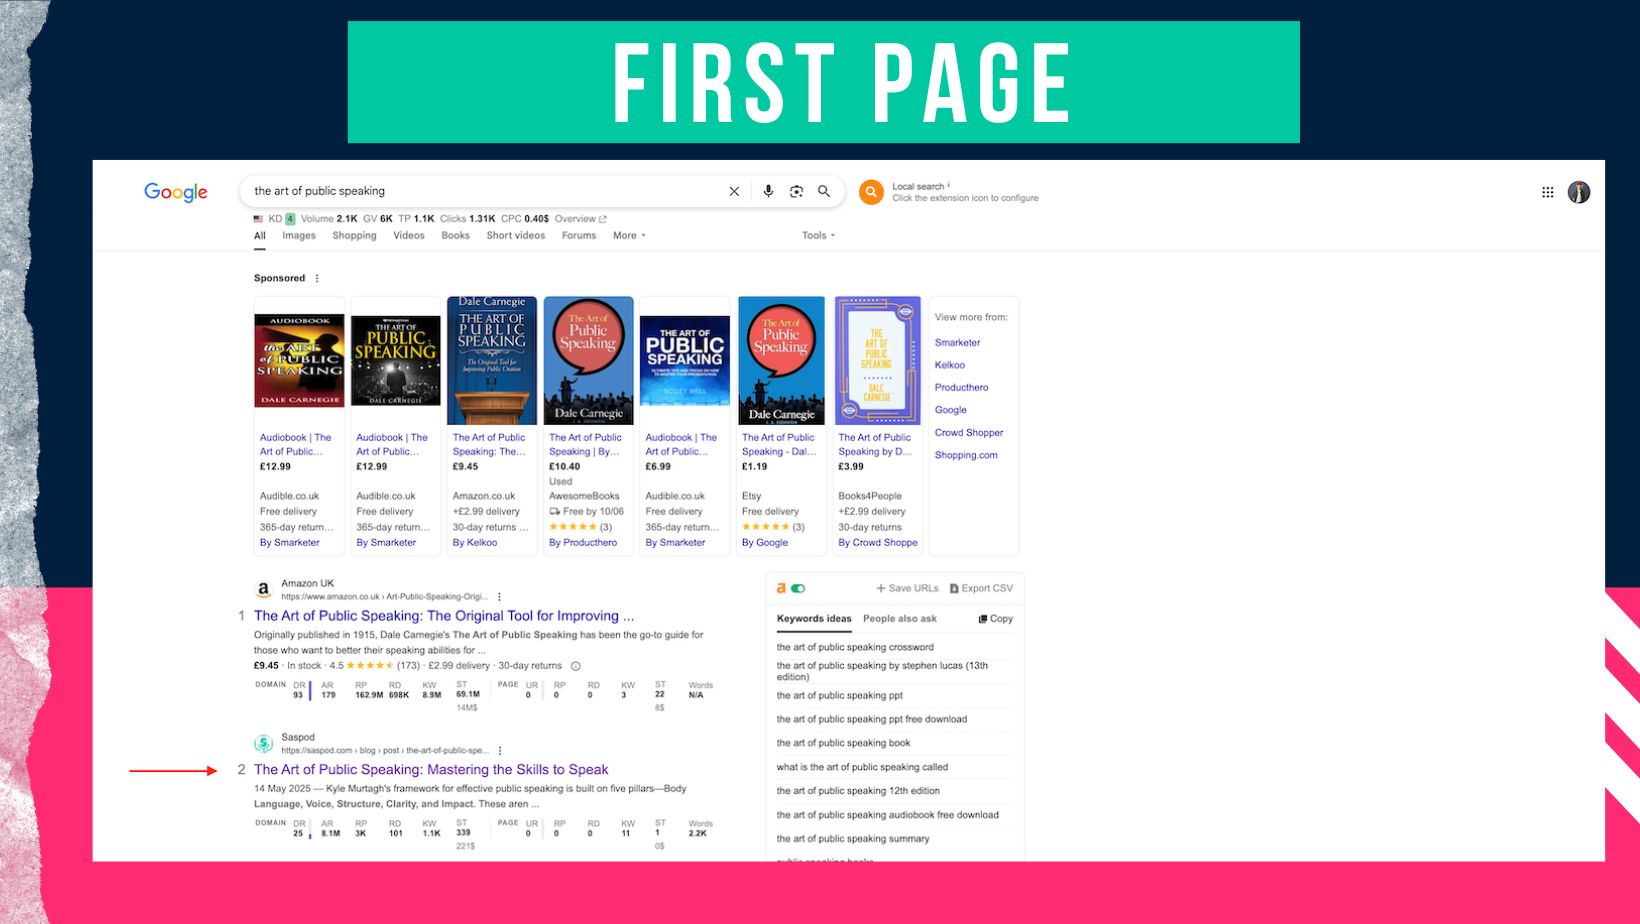Open the Smarketer link under View more from

click(x=957, y=343)
